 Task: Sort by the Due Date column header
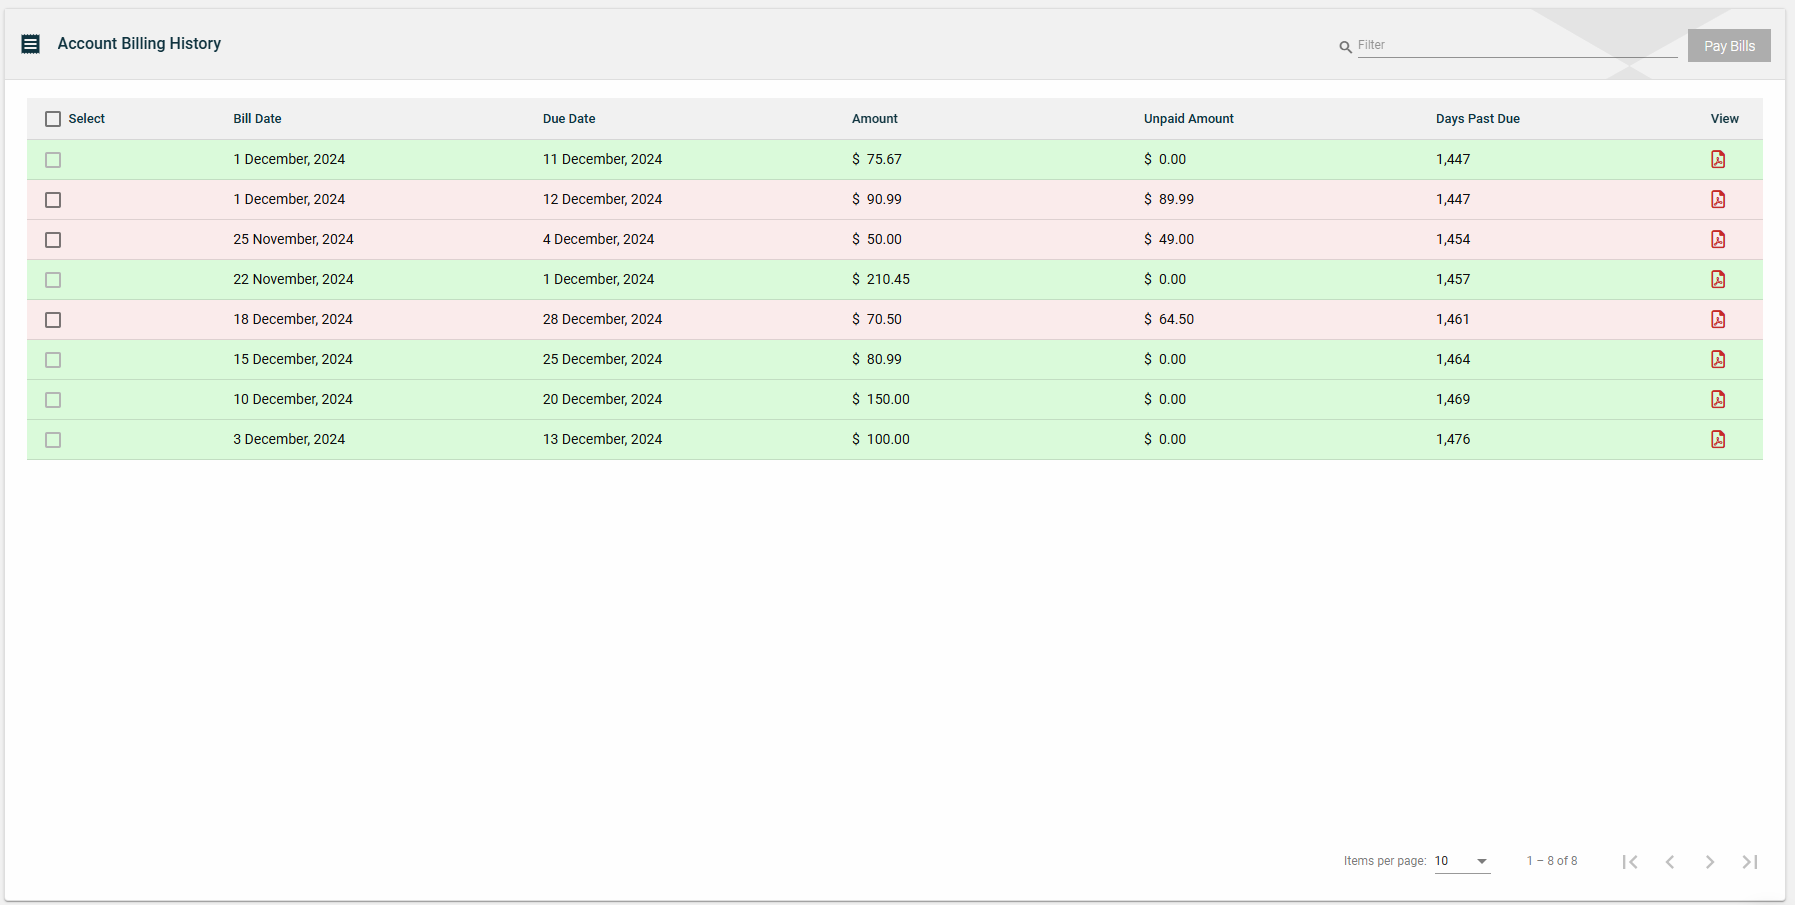tap(569, 118)
